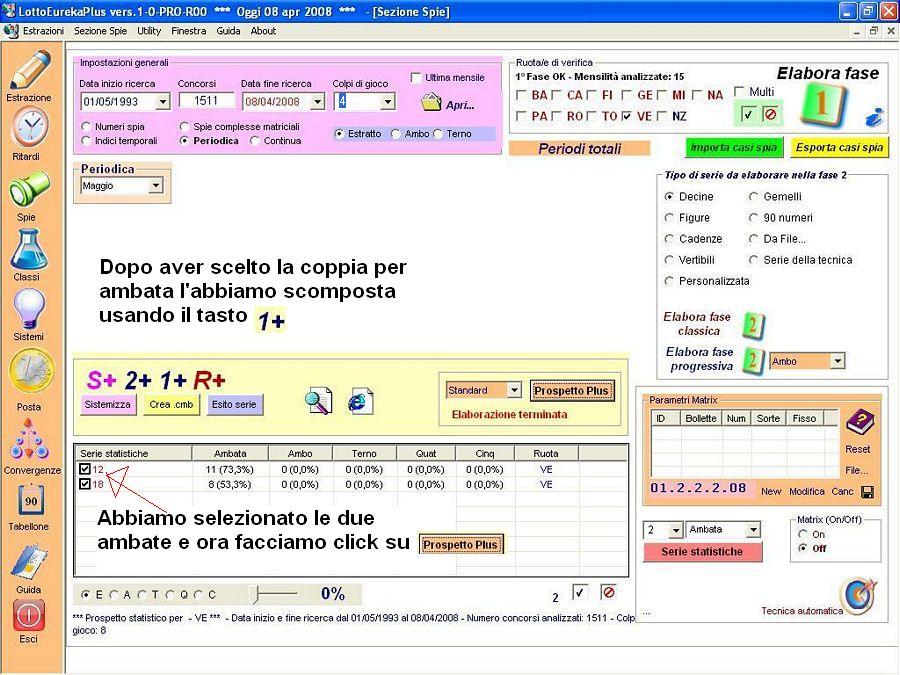
Task: Open the number 2 dropdown
Action: coord(676,530)
